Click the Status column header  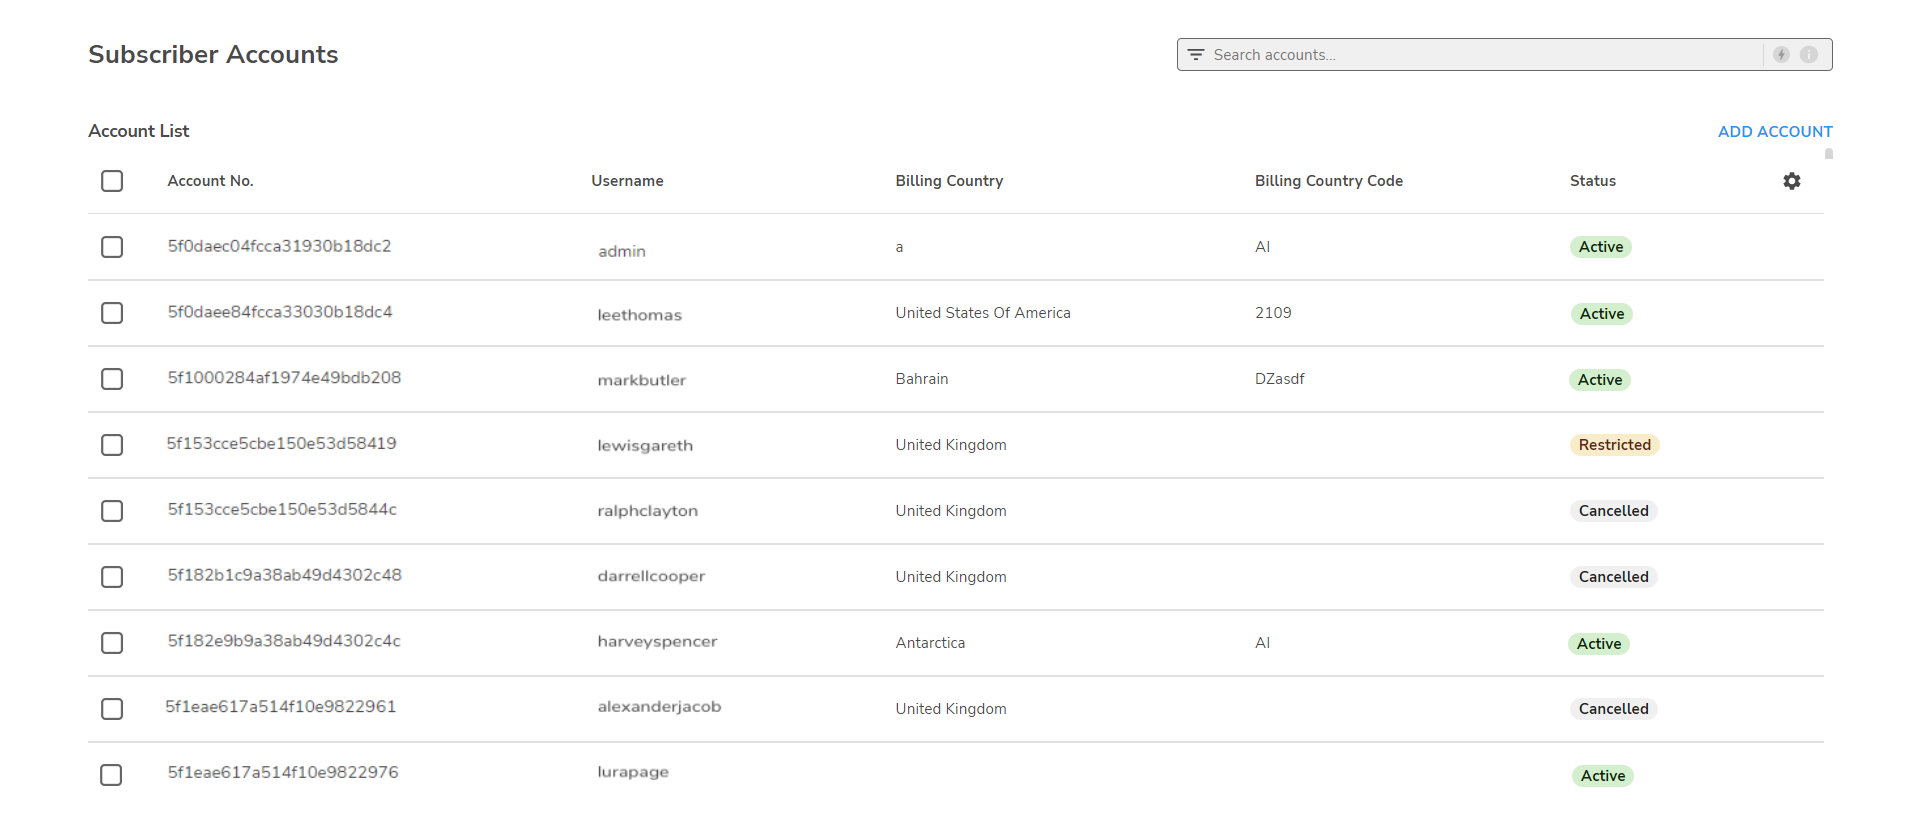point(1592,181)
